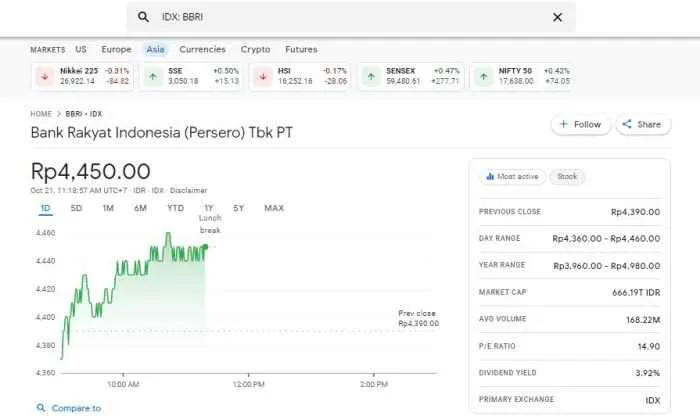Click the Year range value
The height and width of the screenshot is (416, 700).
(x=606, y=266)
